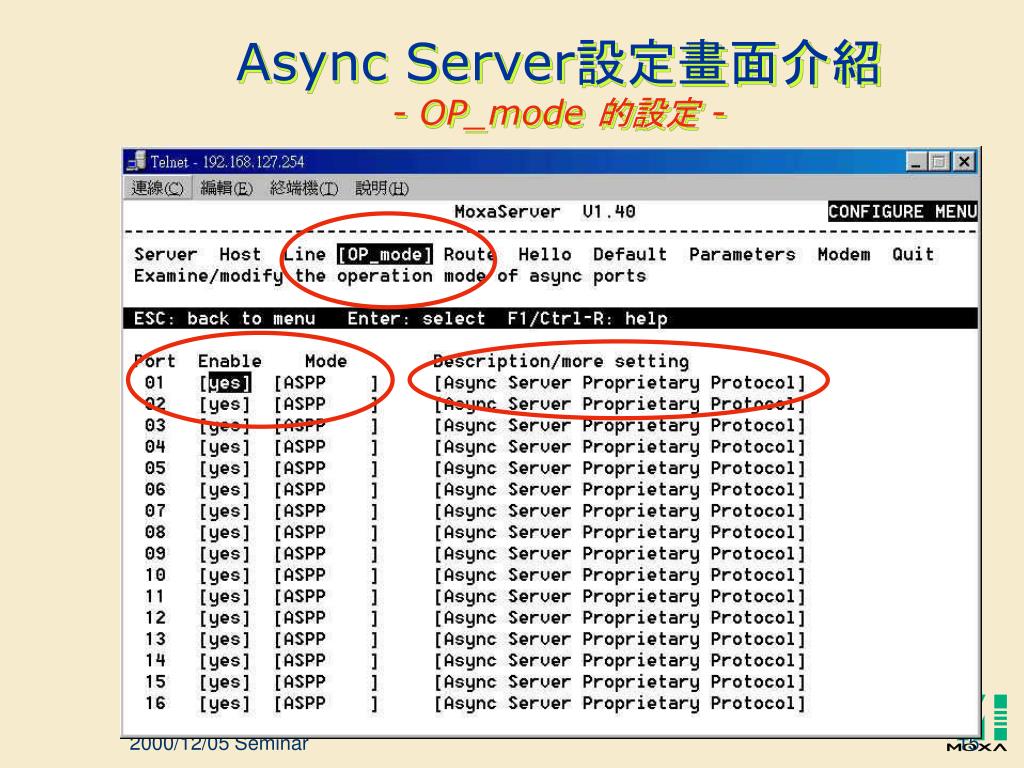Select the Route menu item
This screenshot has height=768, width=1024.
470,254
